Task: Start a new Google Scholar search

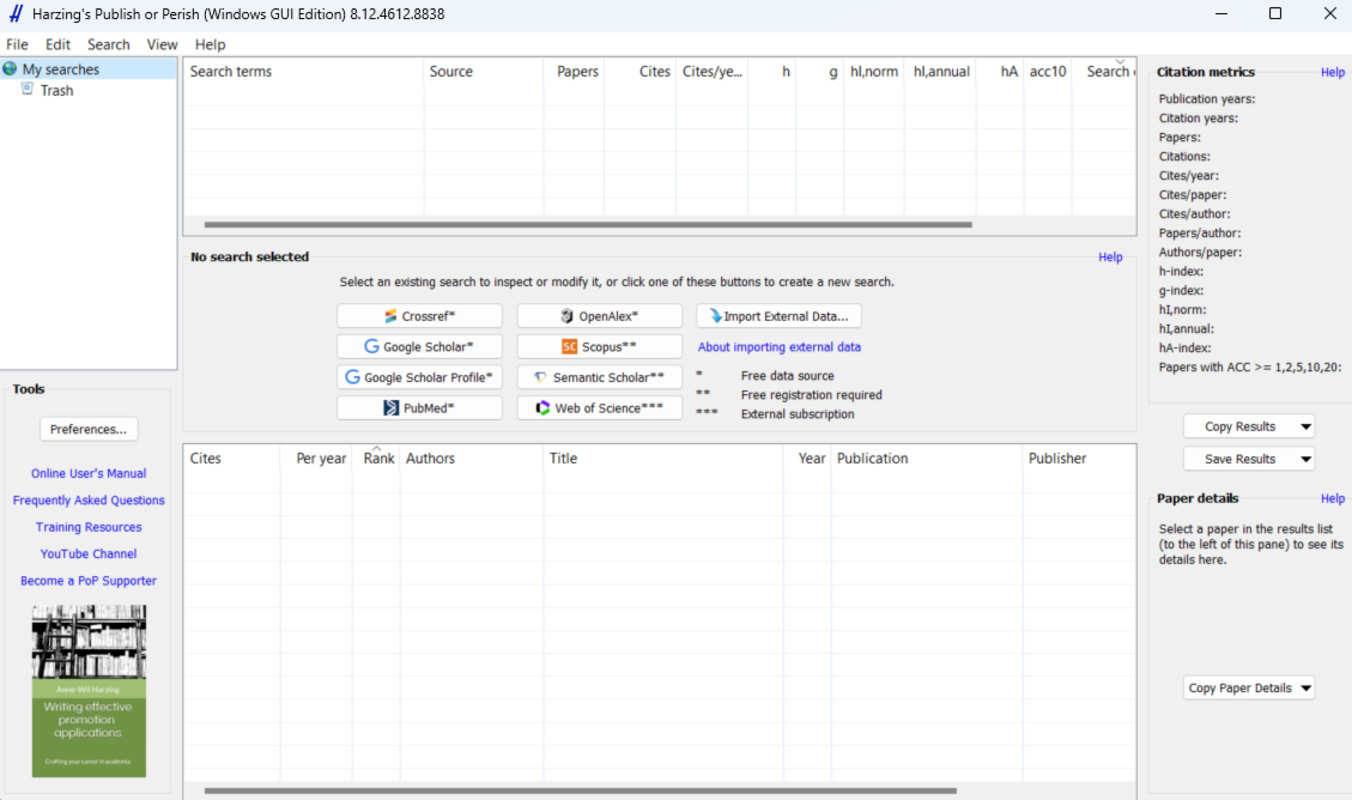Action: point(419,347)
